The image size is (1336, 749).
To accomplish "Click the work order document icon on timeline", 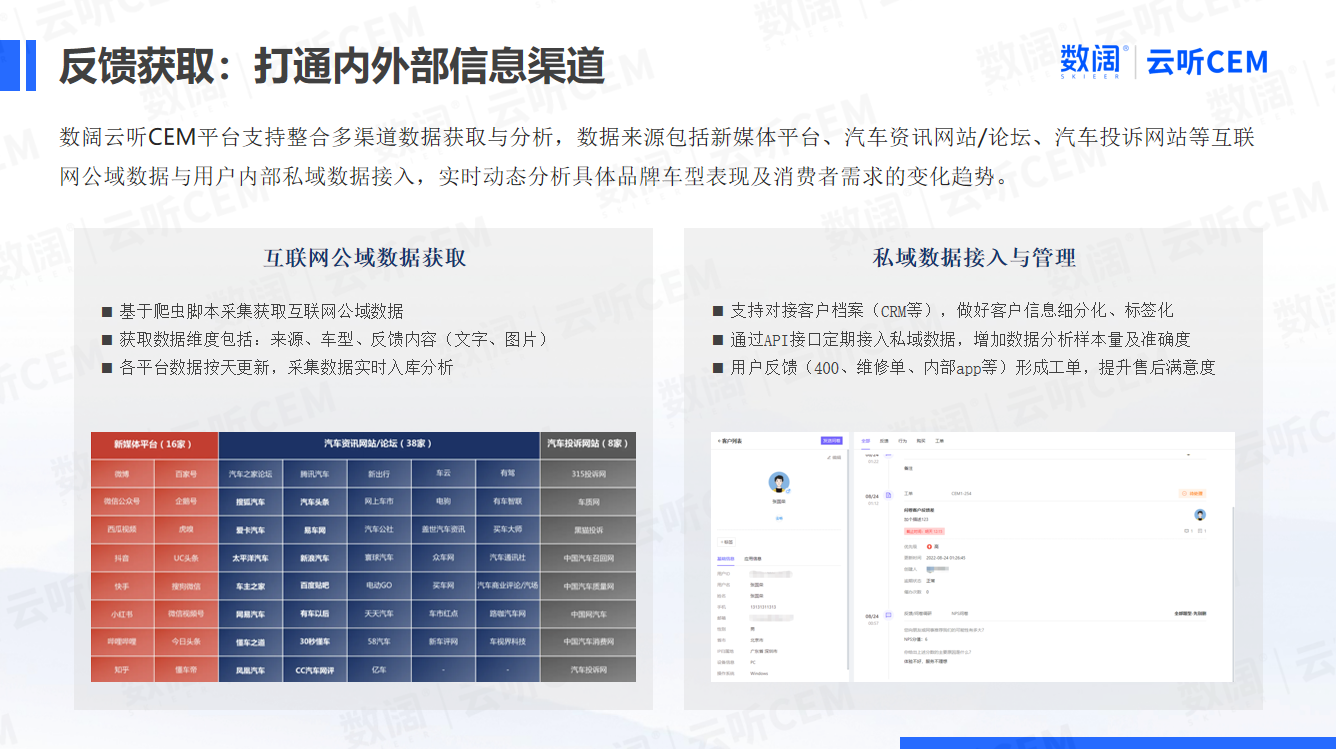I will (x=889, y=495).
